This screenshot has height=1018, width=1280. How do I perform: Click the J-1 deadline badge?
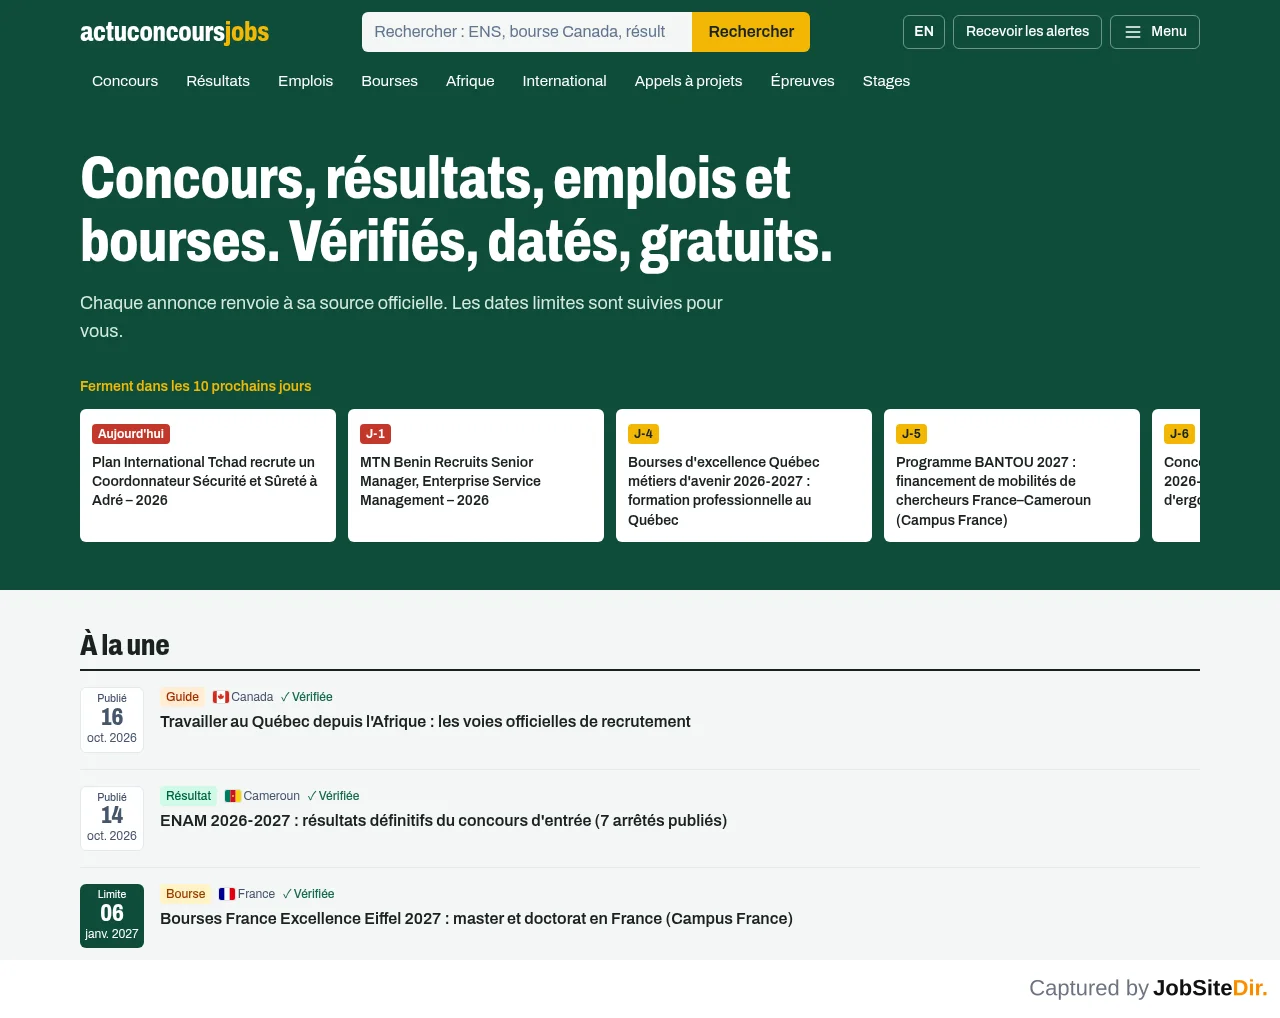[375, 434]
